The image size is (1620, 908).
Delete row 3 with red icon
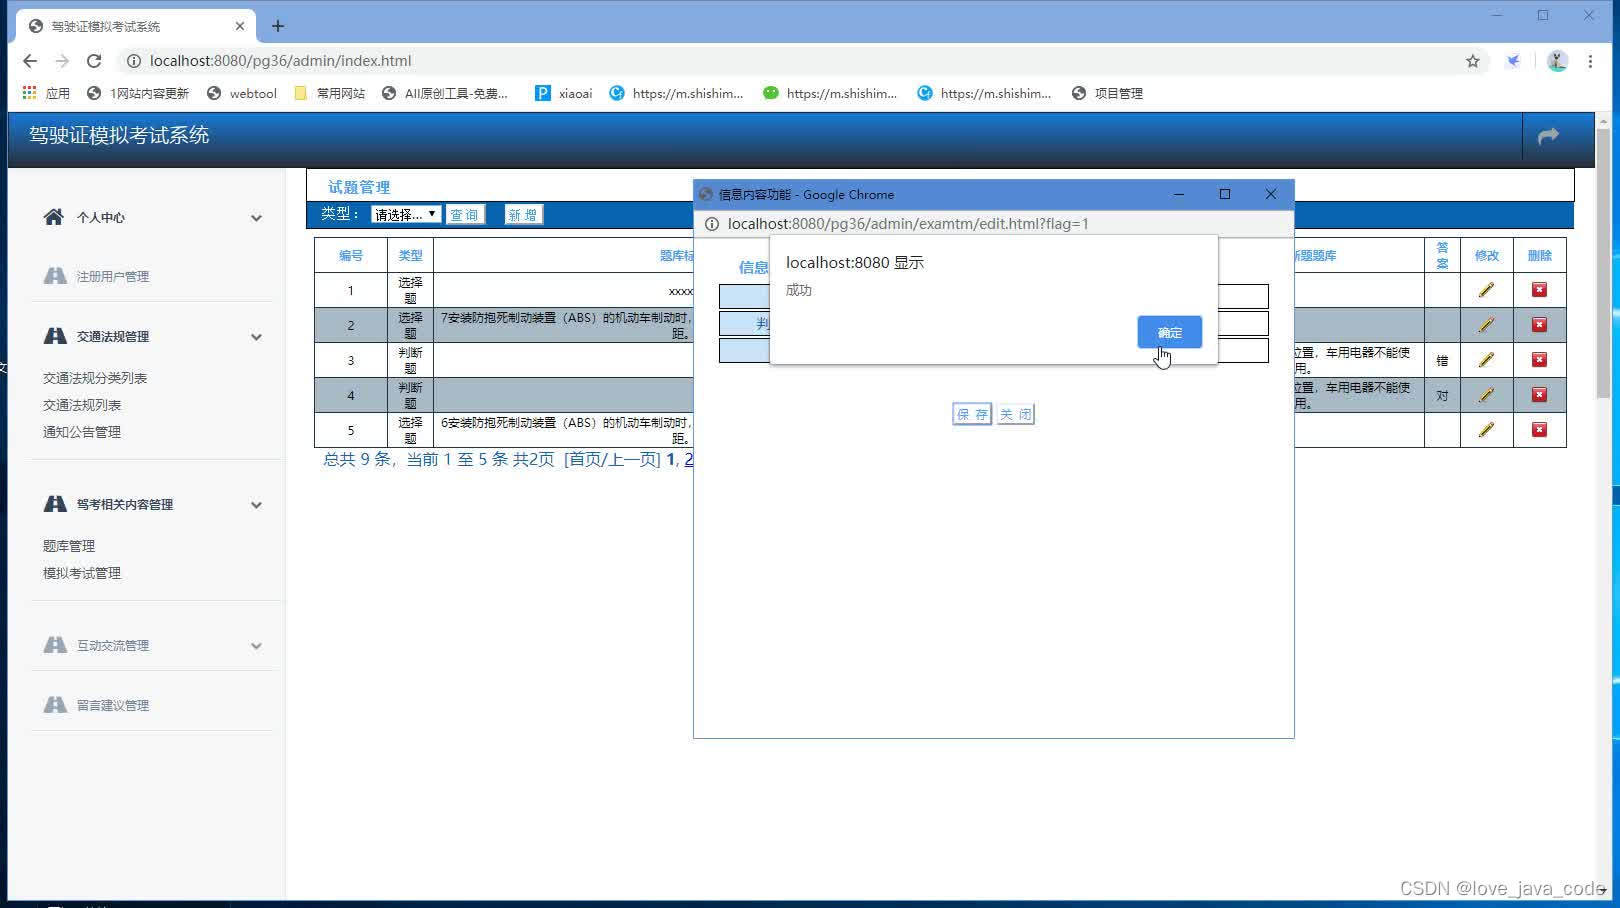point(1539,360)
